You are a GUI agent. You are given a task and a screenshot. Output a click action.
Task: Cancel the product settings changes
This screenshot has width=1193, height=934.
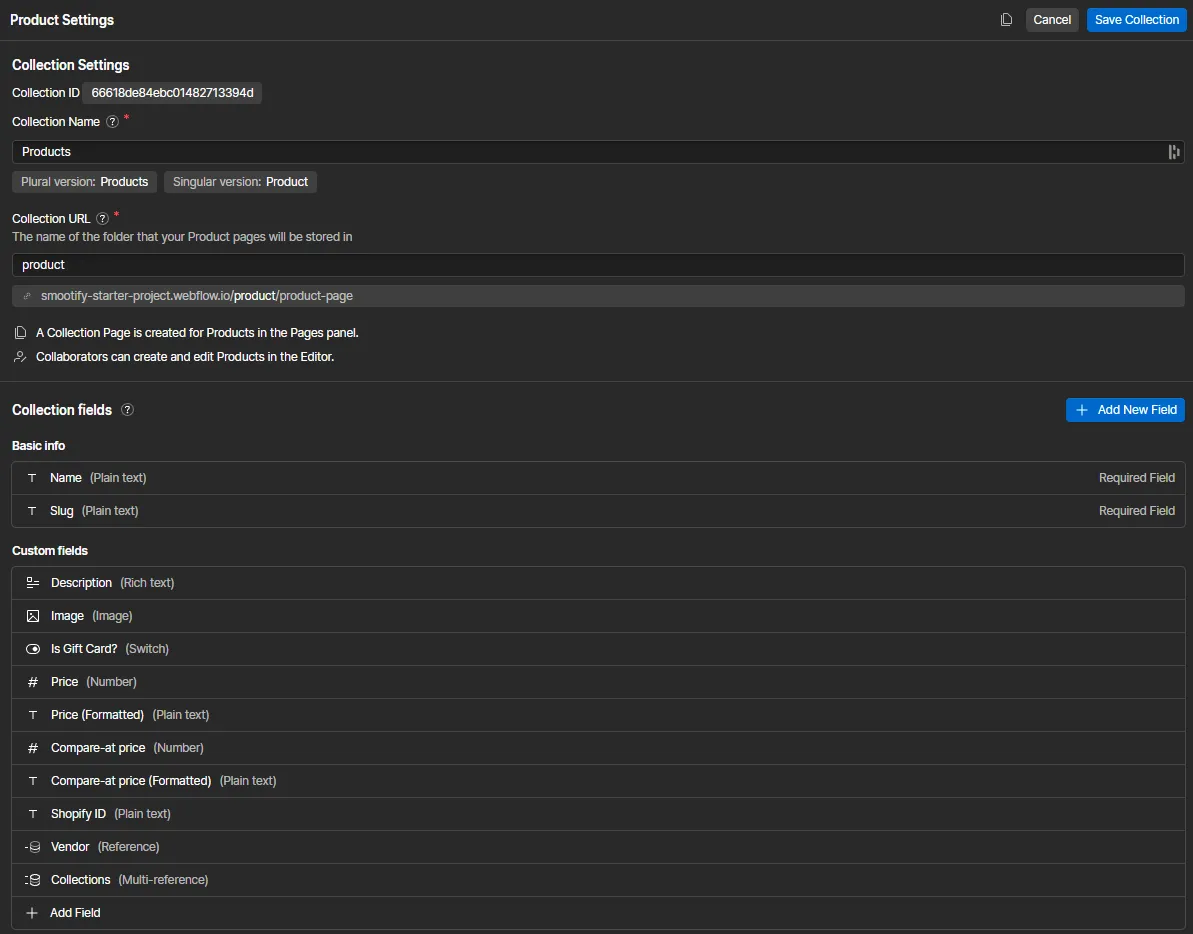click(x=1052, y=20)
